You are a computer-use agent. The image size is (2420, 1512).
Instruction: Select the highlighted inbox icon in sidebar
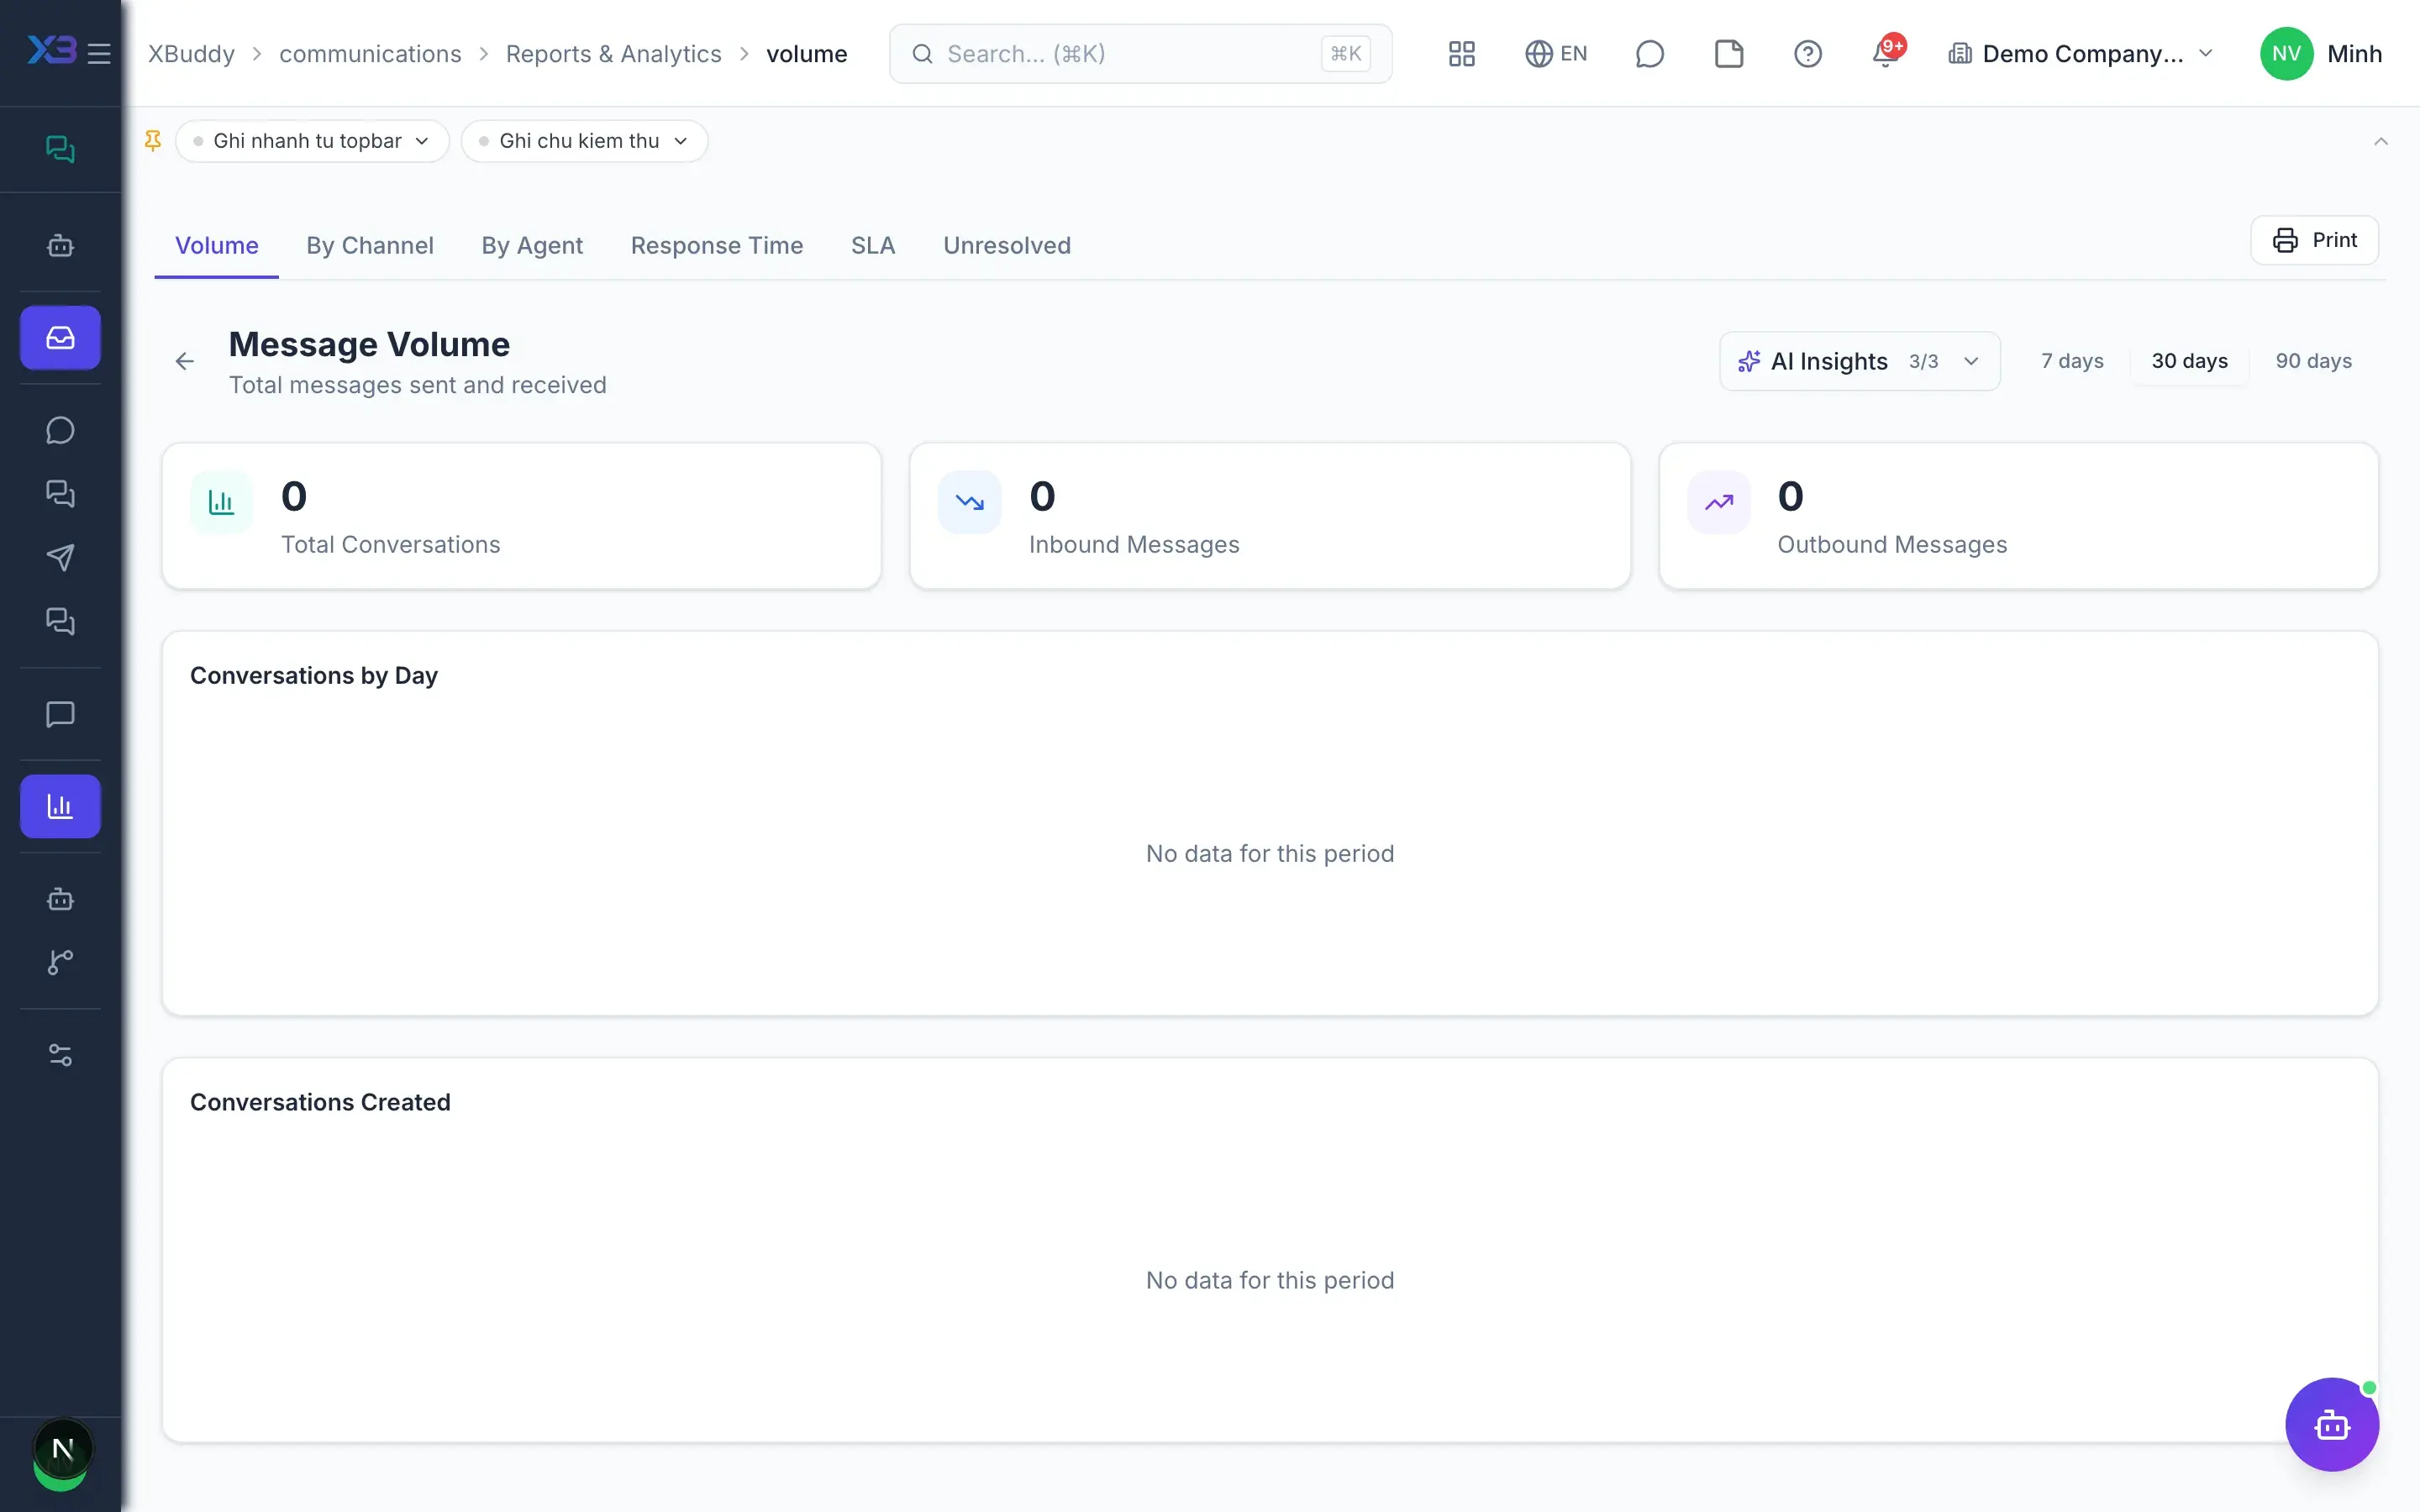click(60, 338)
